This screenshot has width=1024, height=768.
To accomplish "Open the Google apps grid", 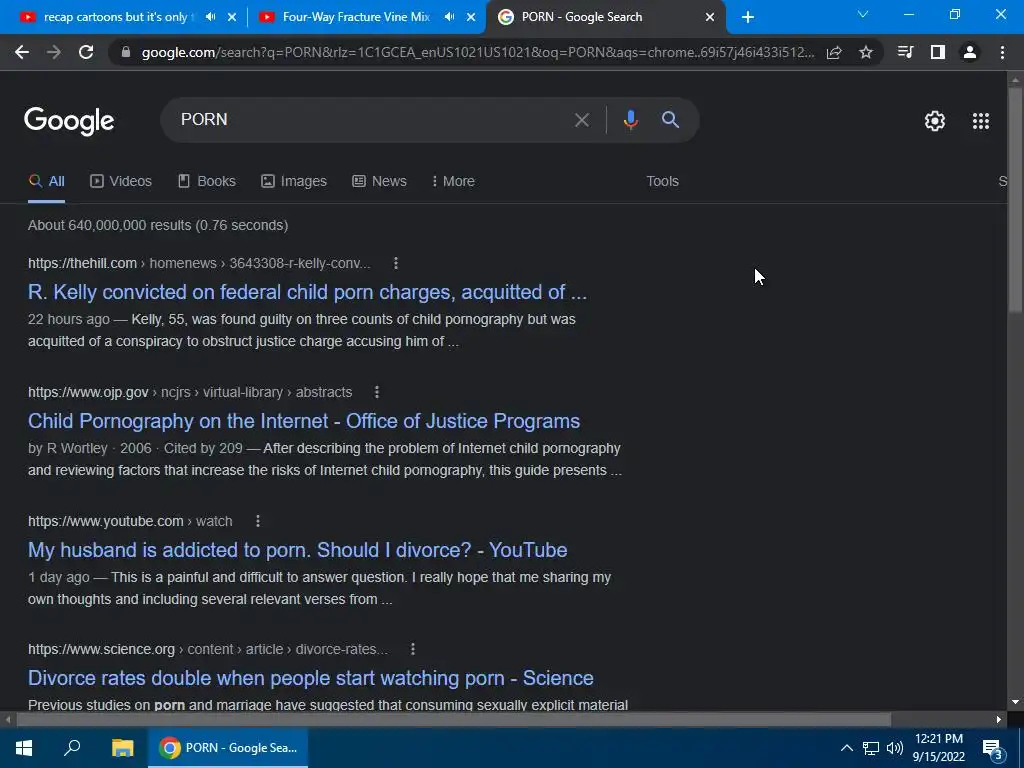I will pos(981,121).
